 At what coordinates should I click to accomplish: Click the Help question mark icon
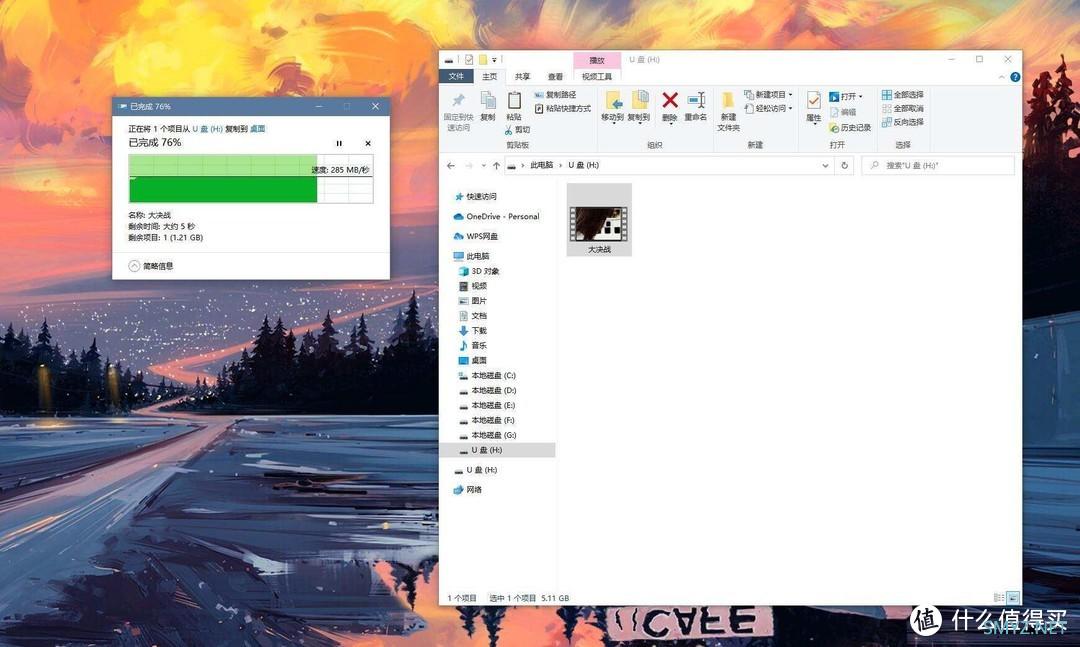1015,77
